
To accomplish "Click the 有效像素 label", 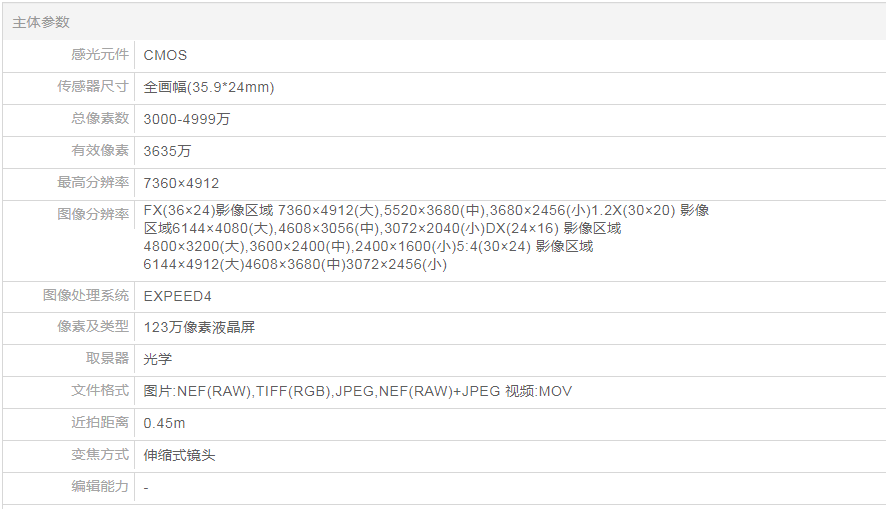I will 100,151.
